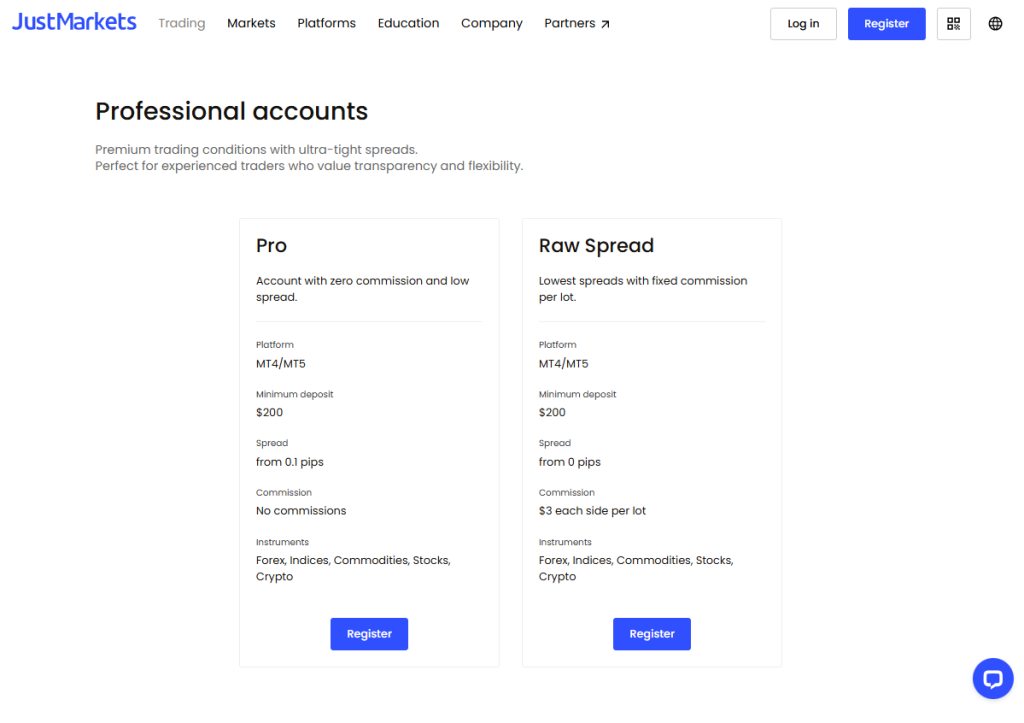The image size is (1024, 723).
Task: Open the Trading menu
Action: (181, 23)
